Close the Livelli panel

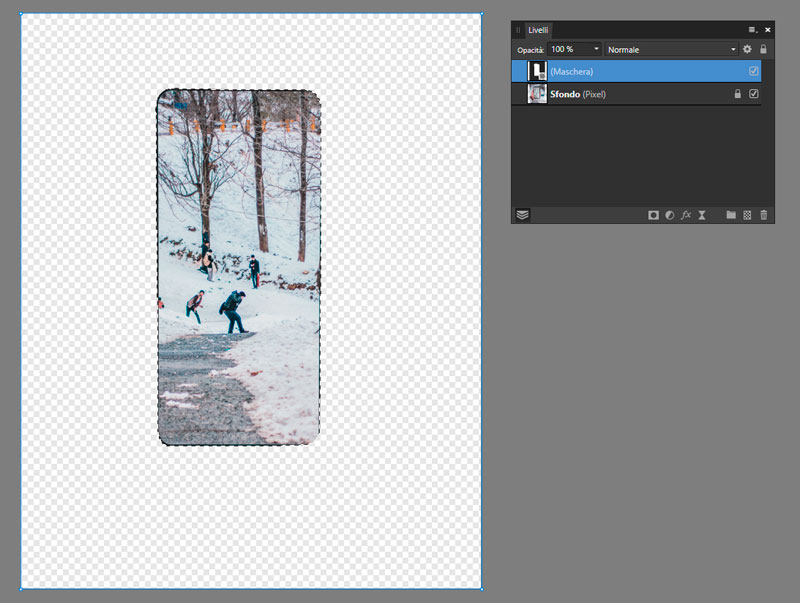767,30
